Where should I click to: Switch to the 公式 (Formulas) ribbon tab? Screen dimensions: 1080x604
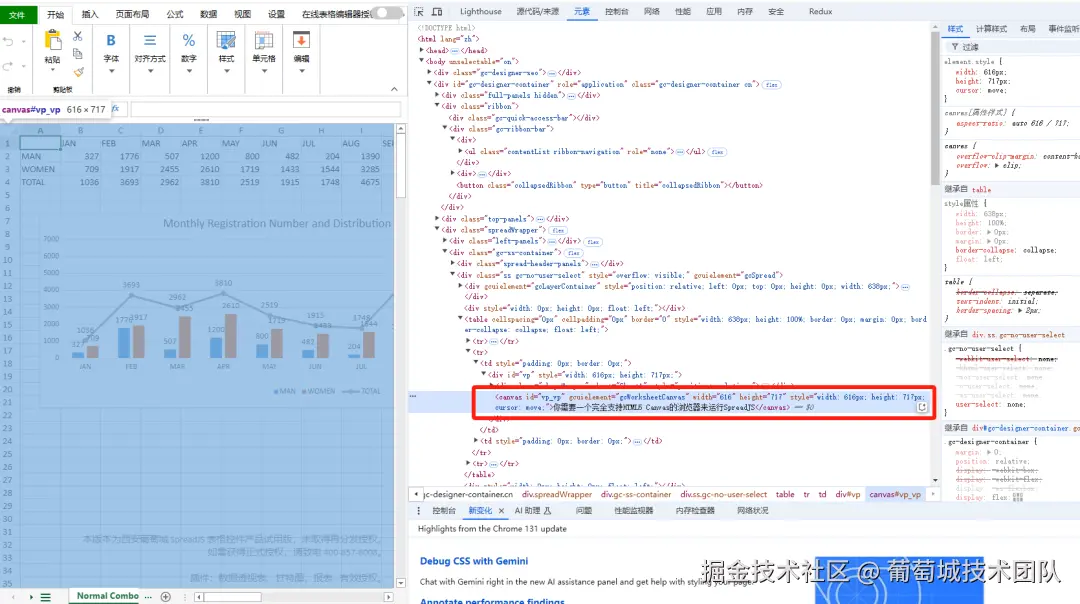pos(175,14)
